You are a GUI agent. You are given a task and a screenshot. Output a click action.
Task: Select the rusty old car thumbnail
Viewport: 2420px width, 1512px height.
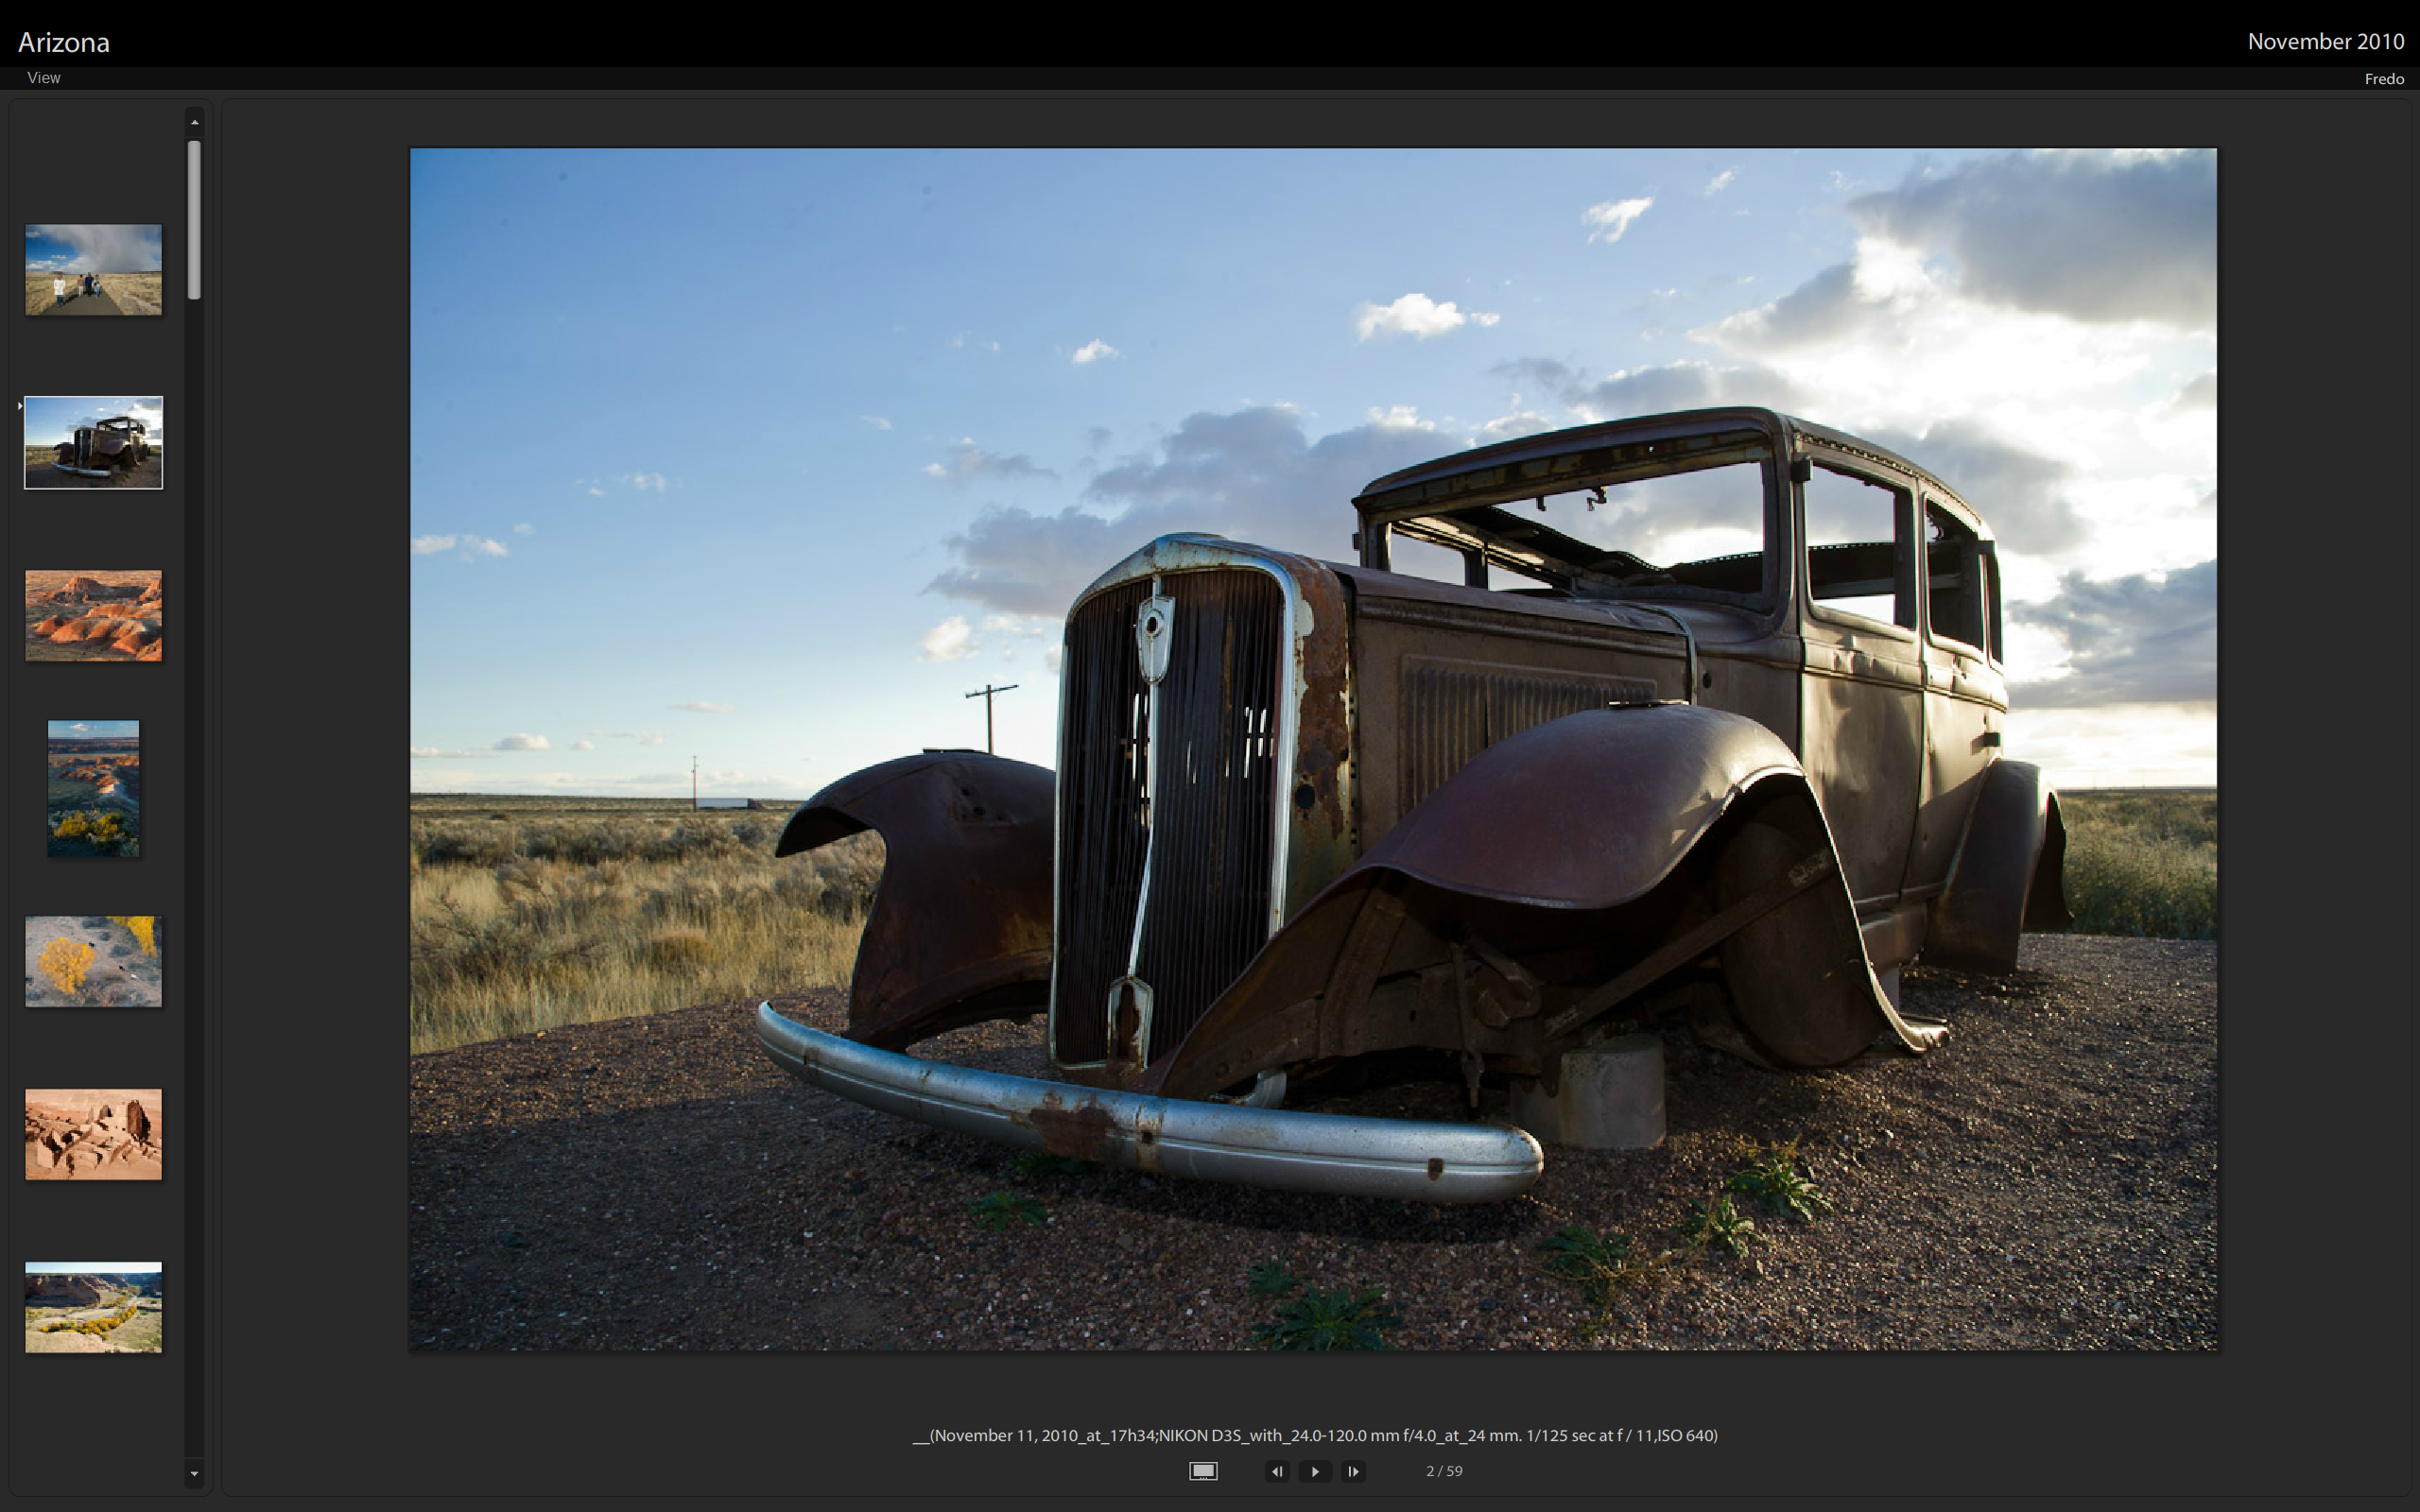pos(93,443)
